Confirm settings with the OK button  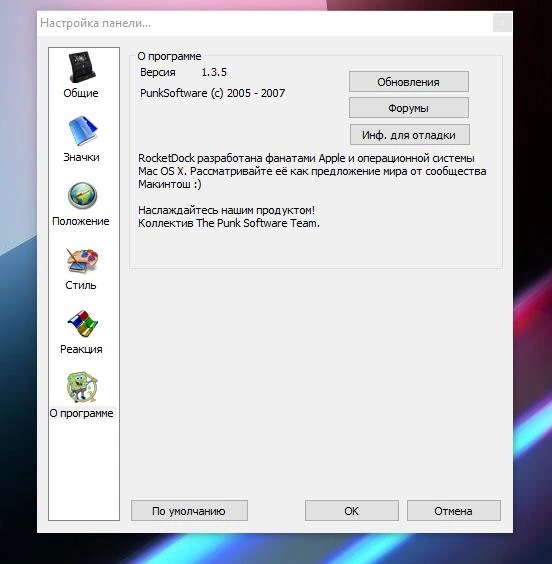pos(352,510)
